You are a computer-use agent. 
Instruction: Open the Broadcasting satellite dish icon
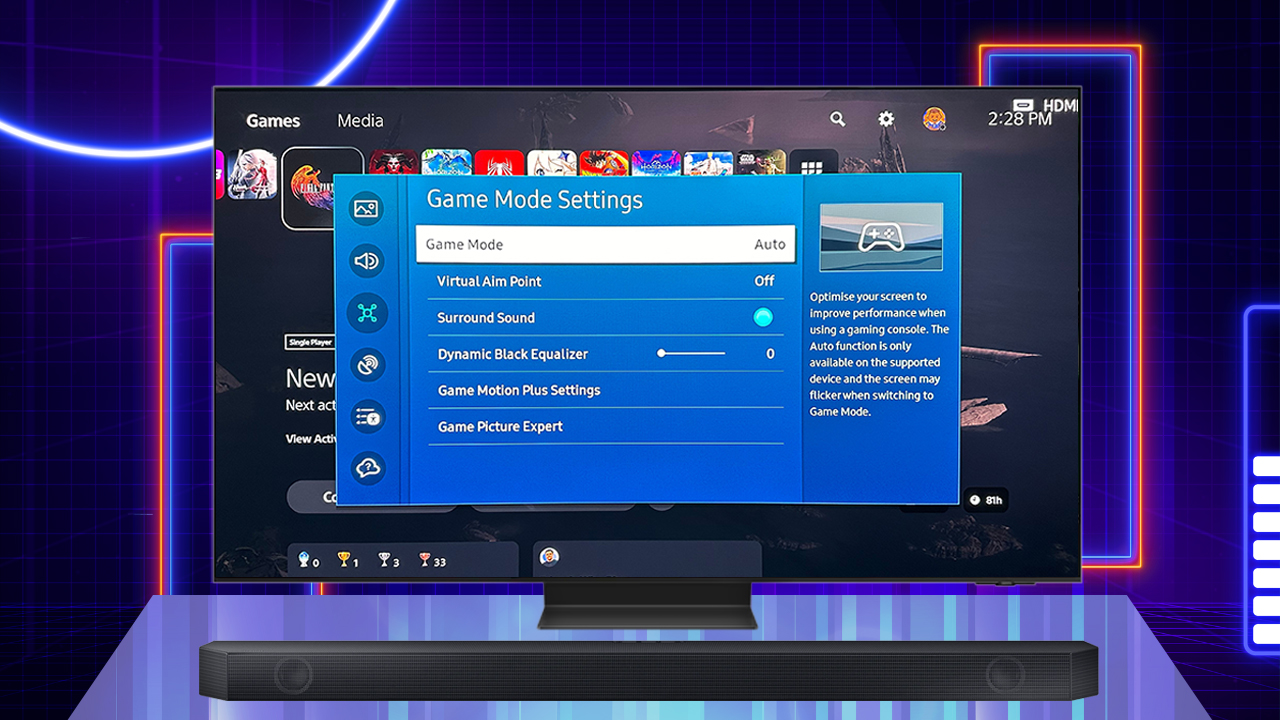(x=366, y=365)
